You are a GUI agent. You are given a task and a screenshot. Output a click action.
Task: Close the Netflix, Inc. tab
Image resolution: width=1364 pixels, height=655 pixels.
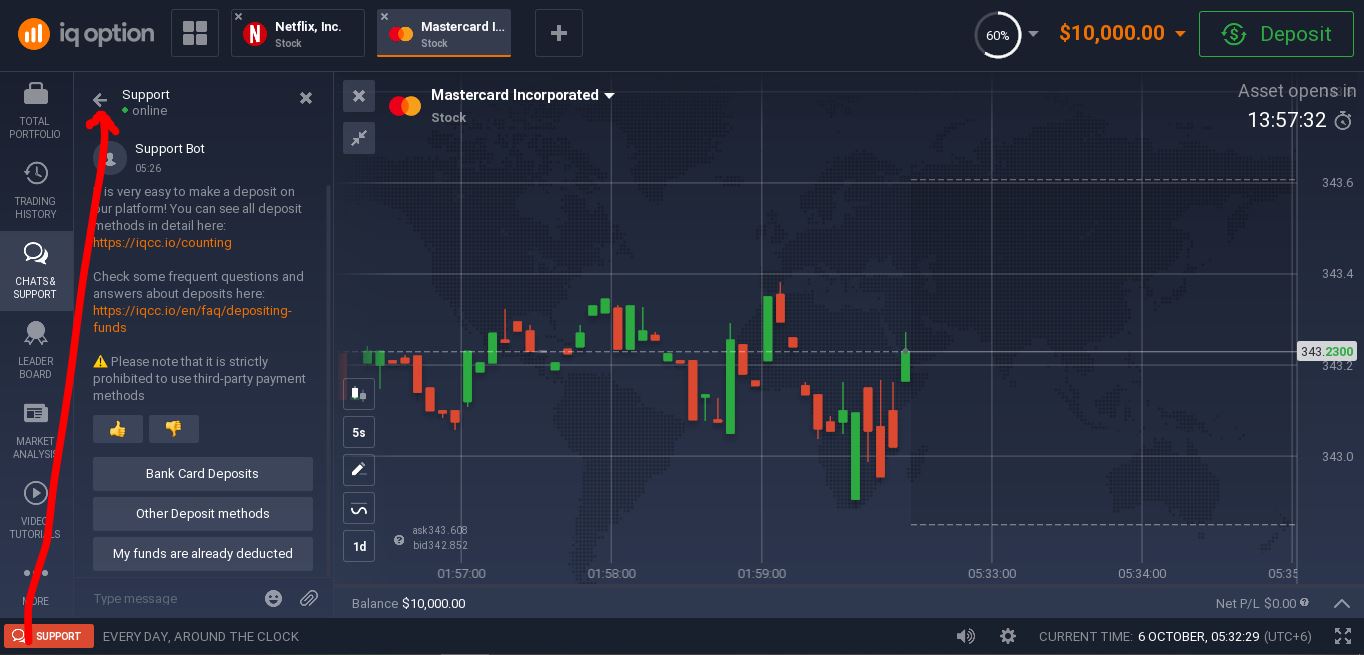pos(238,17)
